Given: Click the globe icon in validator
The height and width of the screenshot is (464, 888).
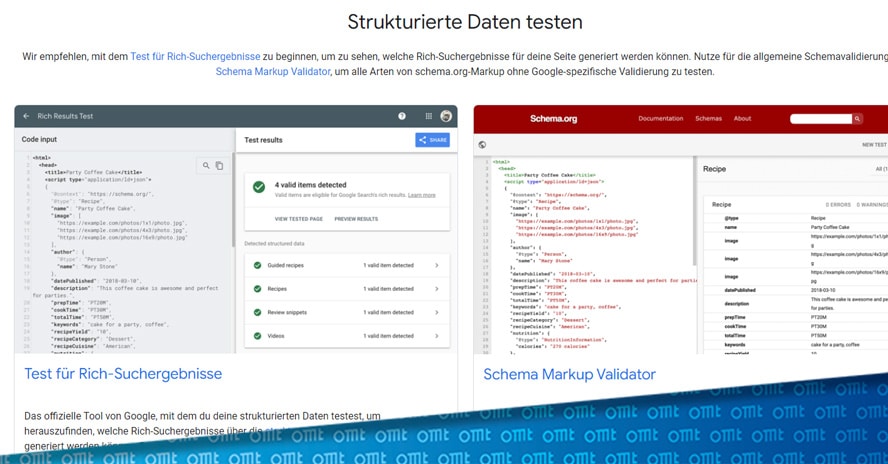Looking at the screenshot, I should (x=482, y=144).
